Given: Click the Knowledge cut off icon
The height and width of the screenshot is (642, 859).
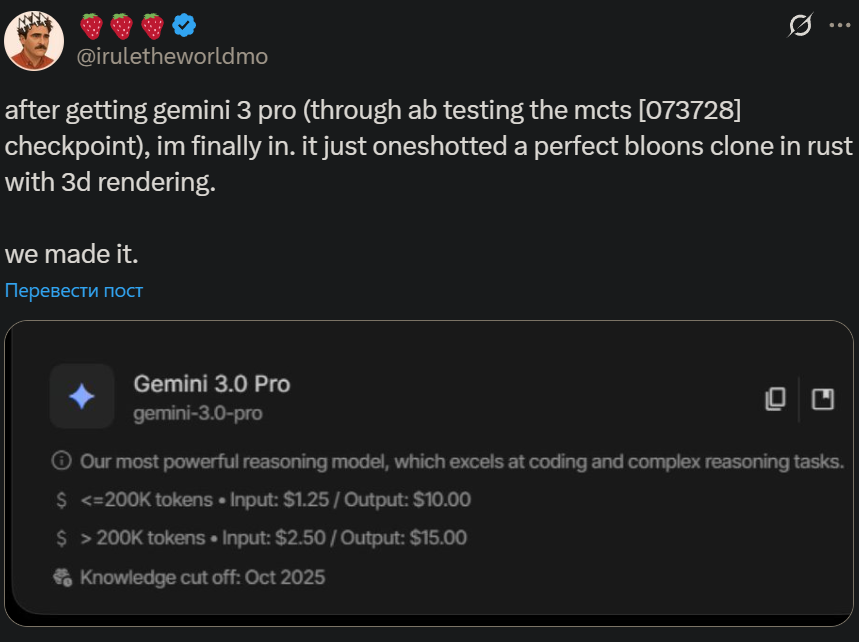Looking at the screenshot, I should pos(62,577).
